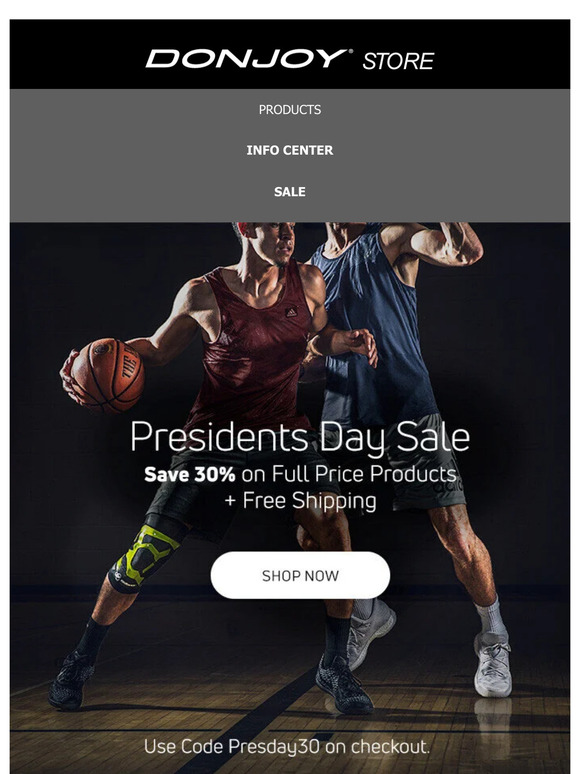Click the DonJoy logo in header
This screenshot has height=774, width=580.
pyautogui.click(x=249, y=58)
